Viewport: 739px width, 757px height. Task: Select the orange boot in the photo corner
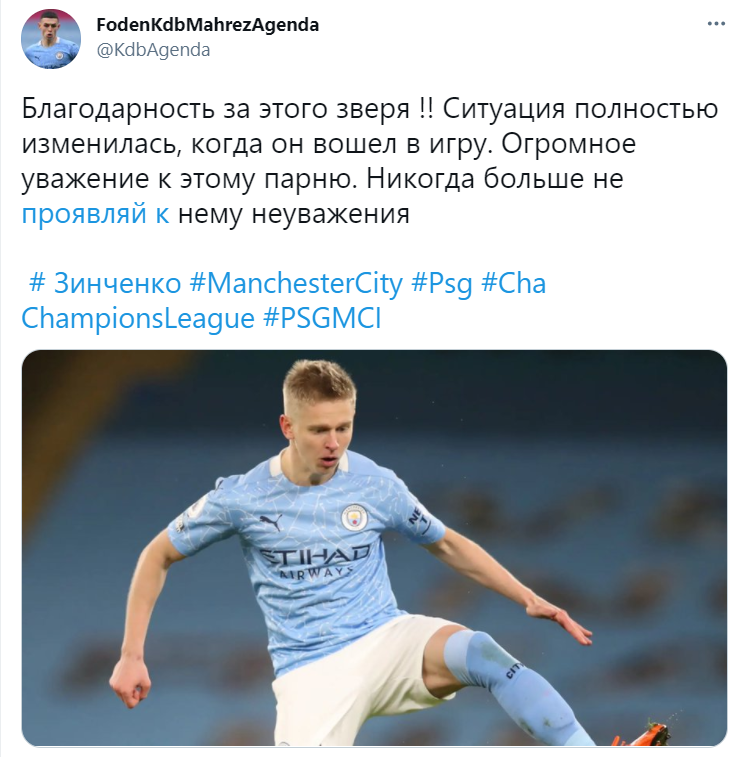pyautogui.click(x=640, y=734)
